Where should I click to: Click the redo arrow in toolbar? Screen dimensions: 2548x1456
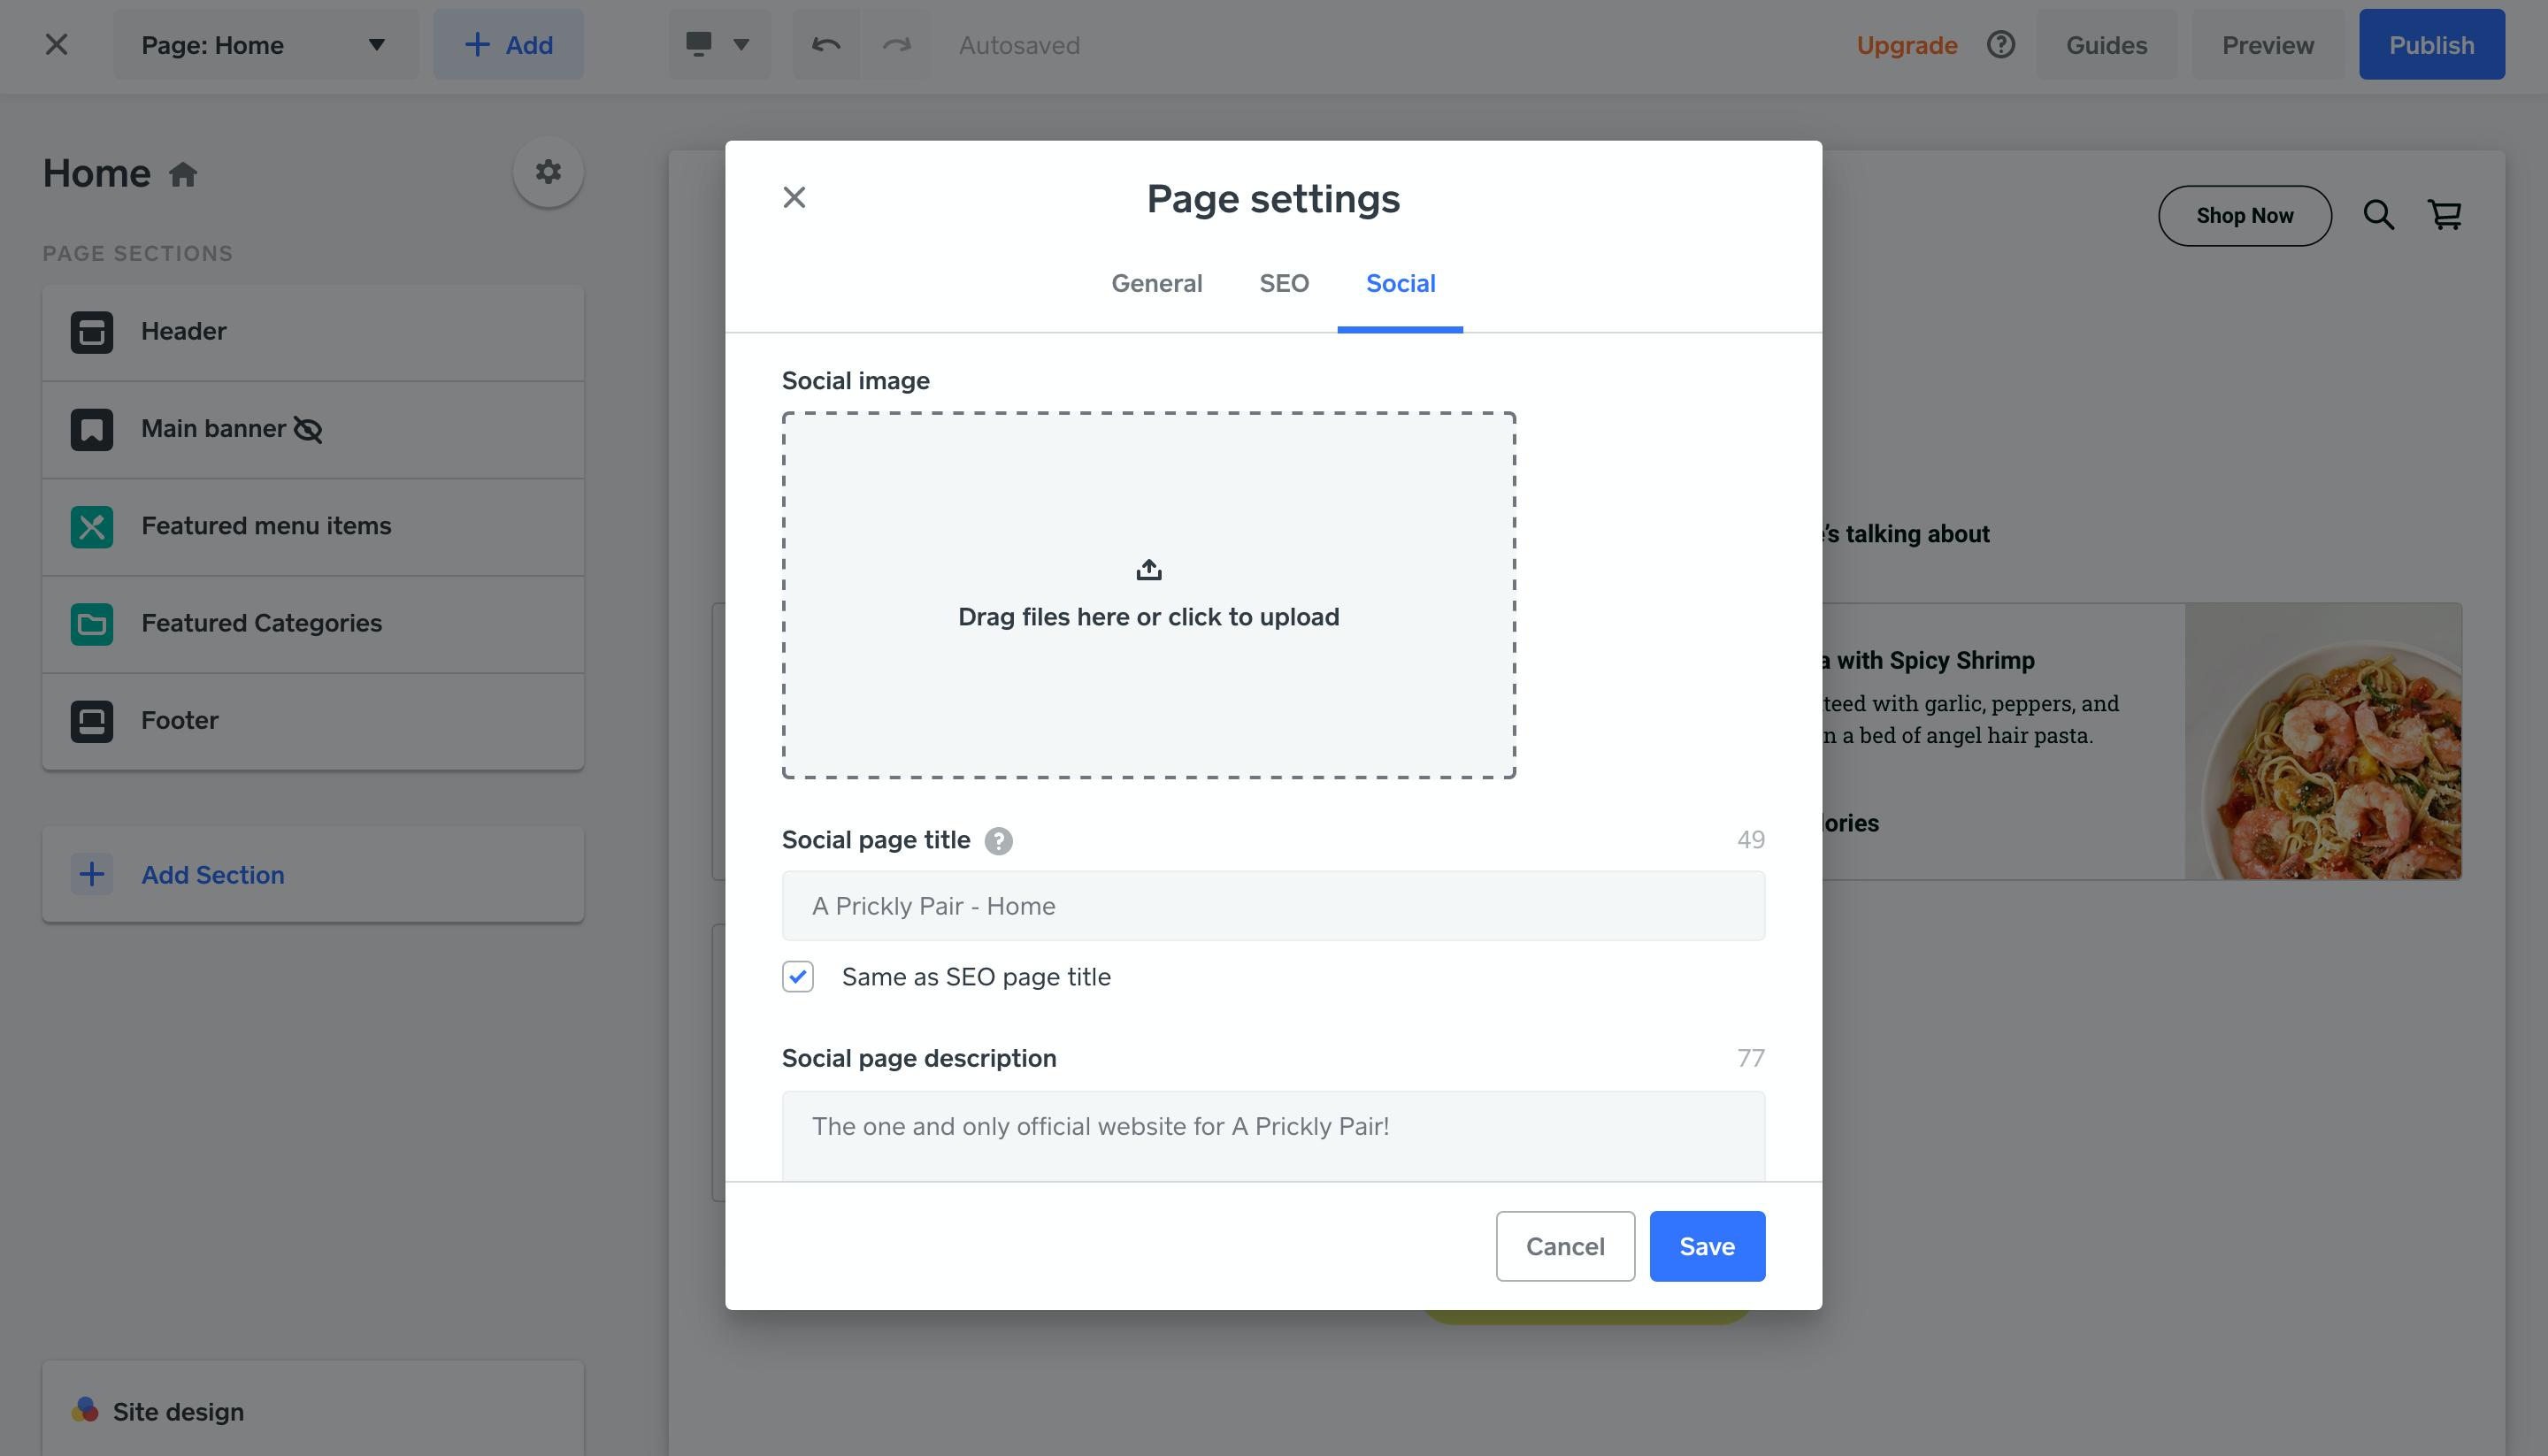[897, 45]
